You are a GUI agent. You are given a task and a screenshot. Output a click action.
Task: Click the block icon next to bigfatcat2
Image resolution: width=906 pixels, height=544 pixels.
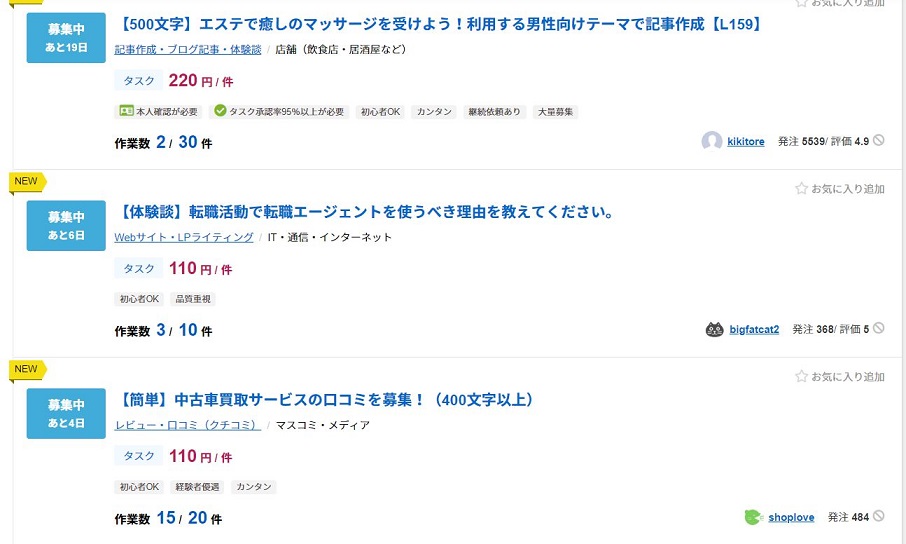(878, 328)
